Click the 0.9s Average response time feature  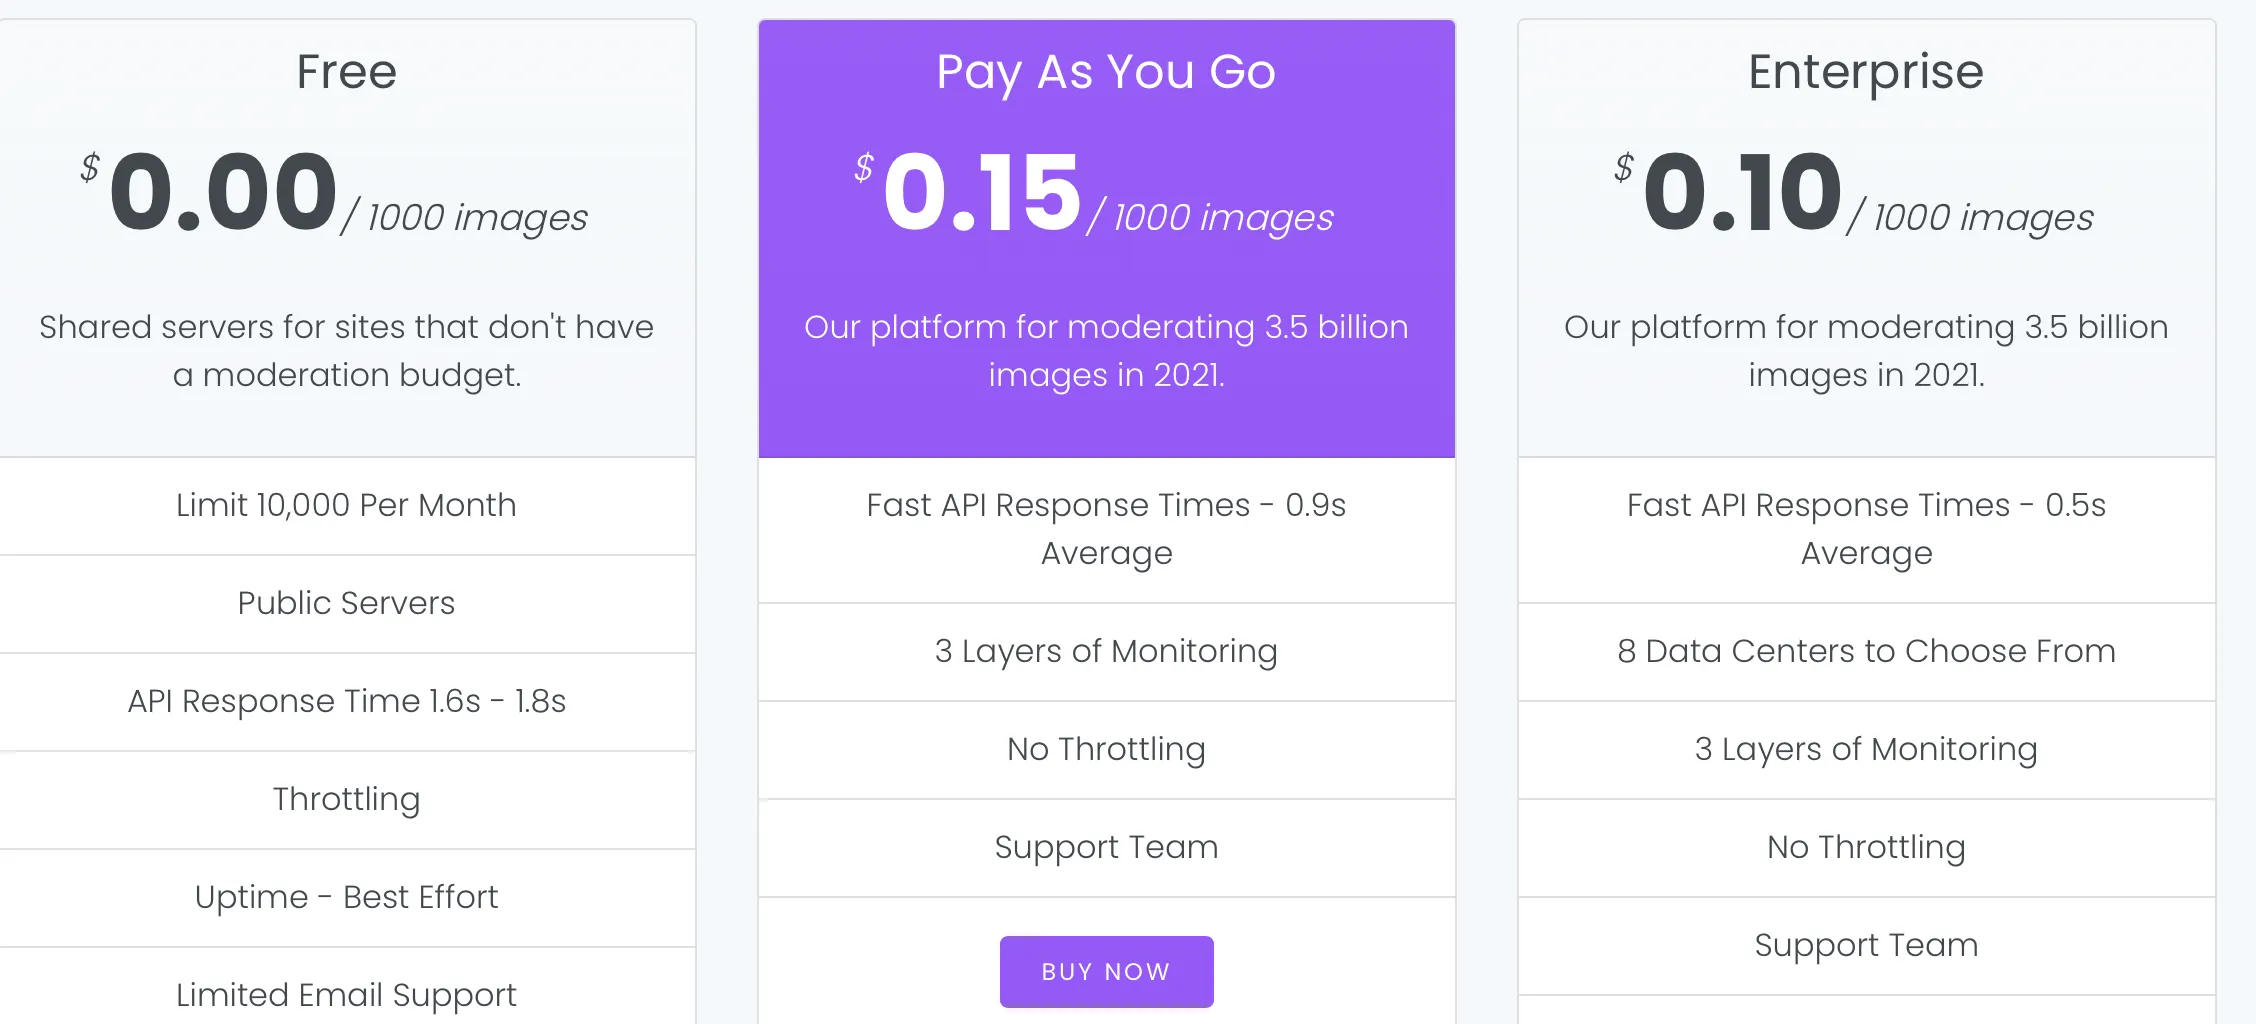click(x=1106, y=529)
